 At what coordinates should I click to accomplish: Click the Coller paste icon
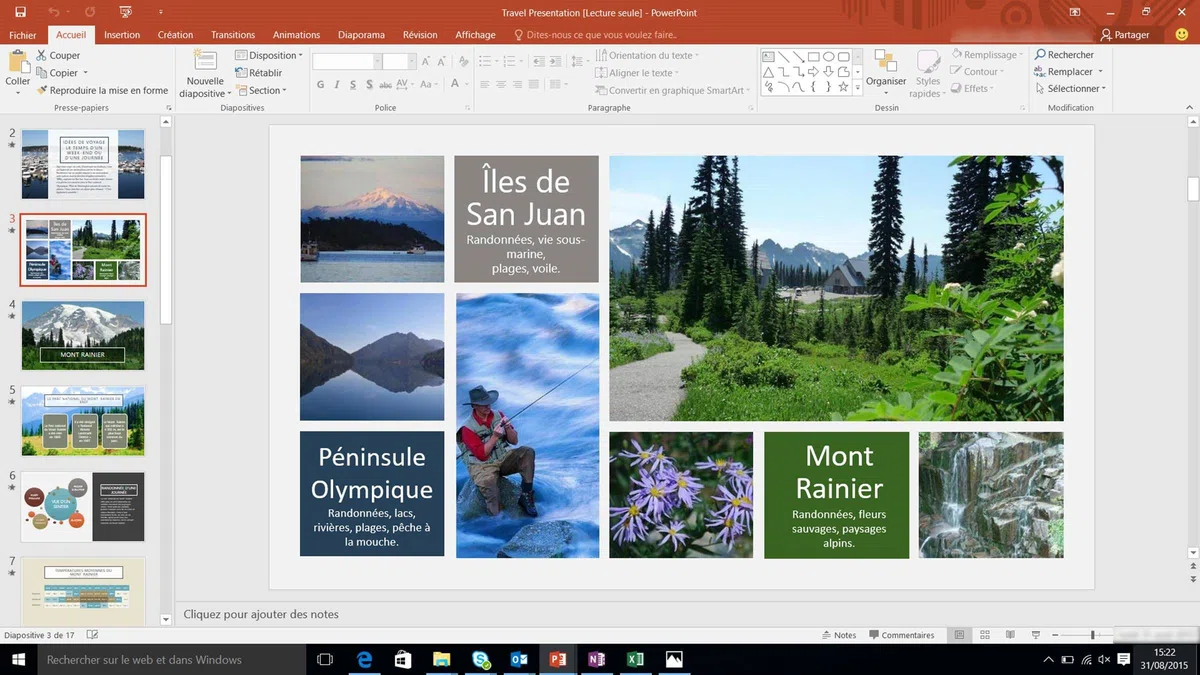[x=17, y=63]
